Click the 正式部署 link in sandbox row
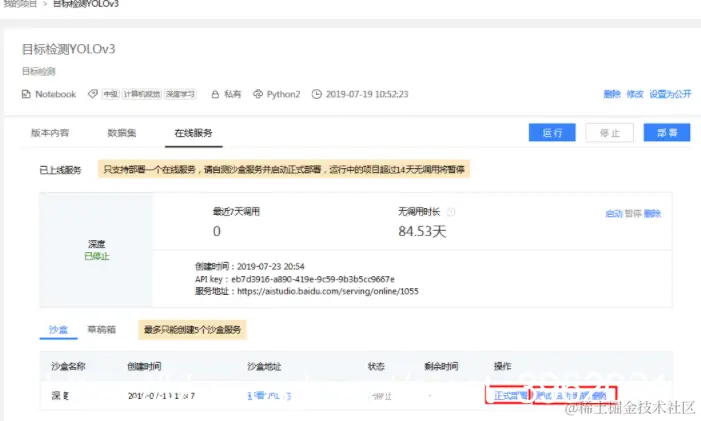Image resolution: width=701 pixels, height=421 pixels. [510, 396]
